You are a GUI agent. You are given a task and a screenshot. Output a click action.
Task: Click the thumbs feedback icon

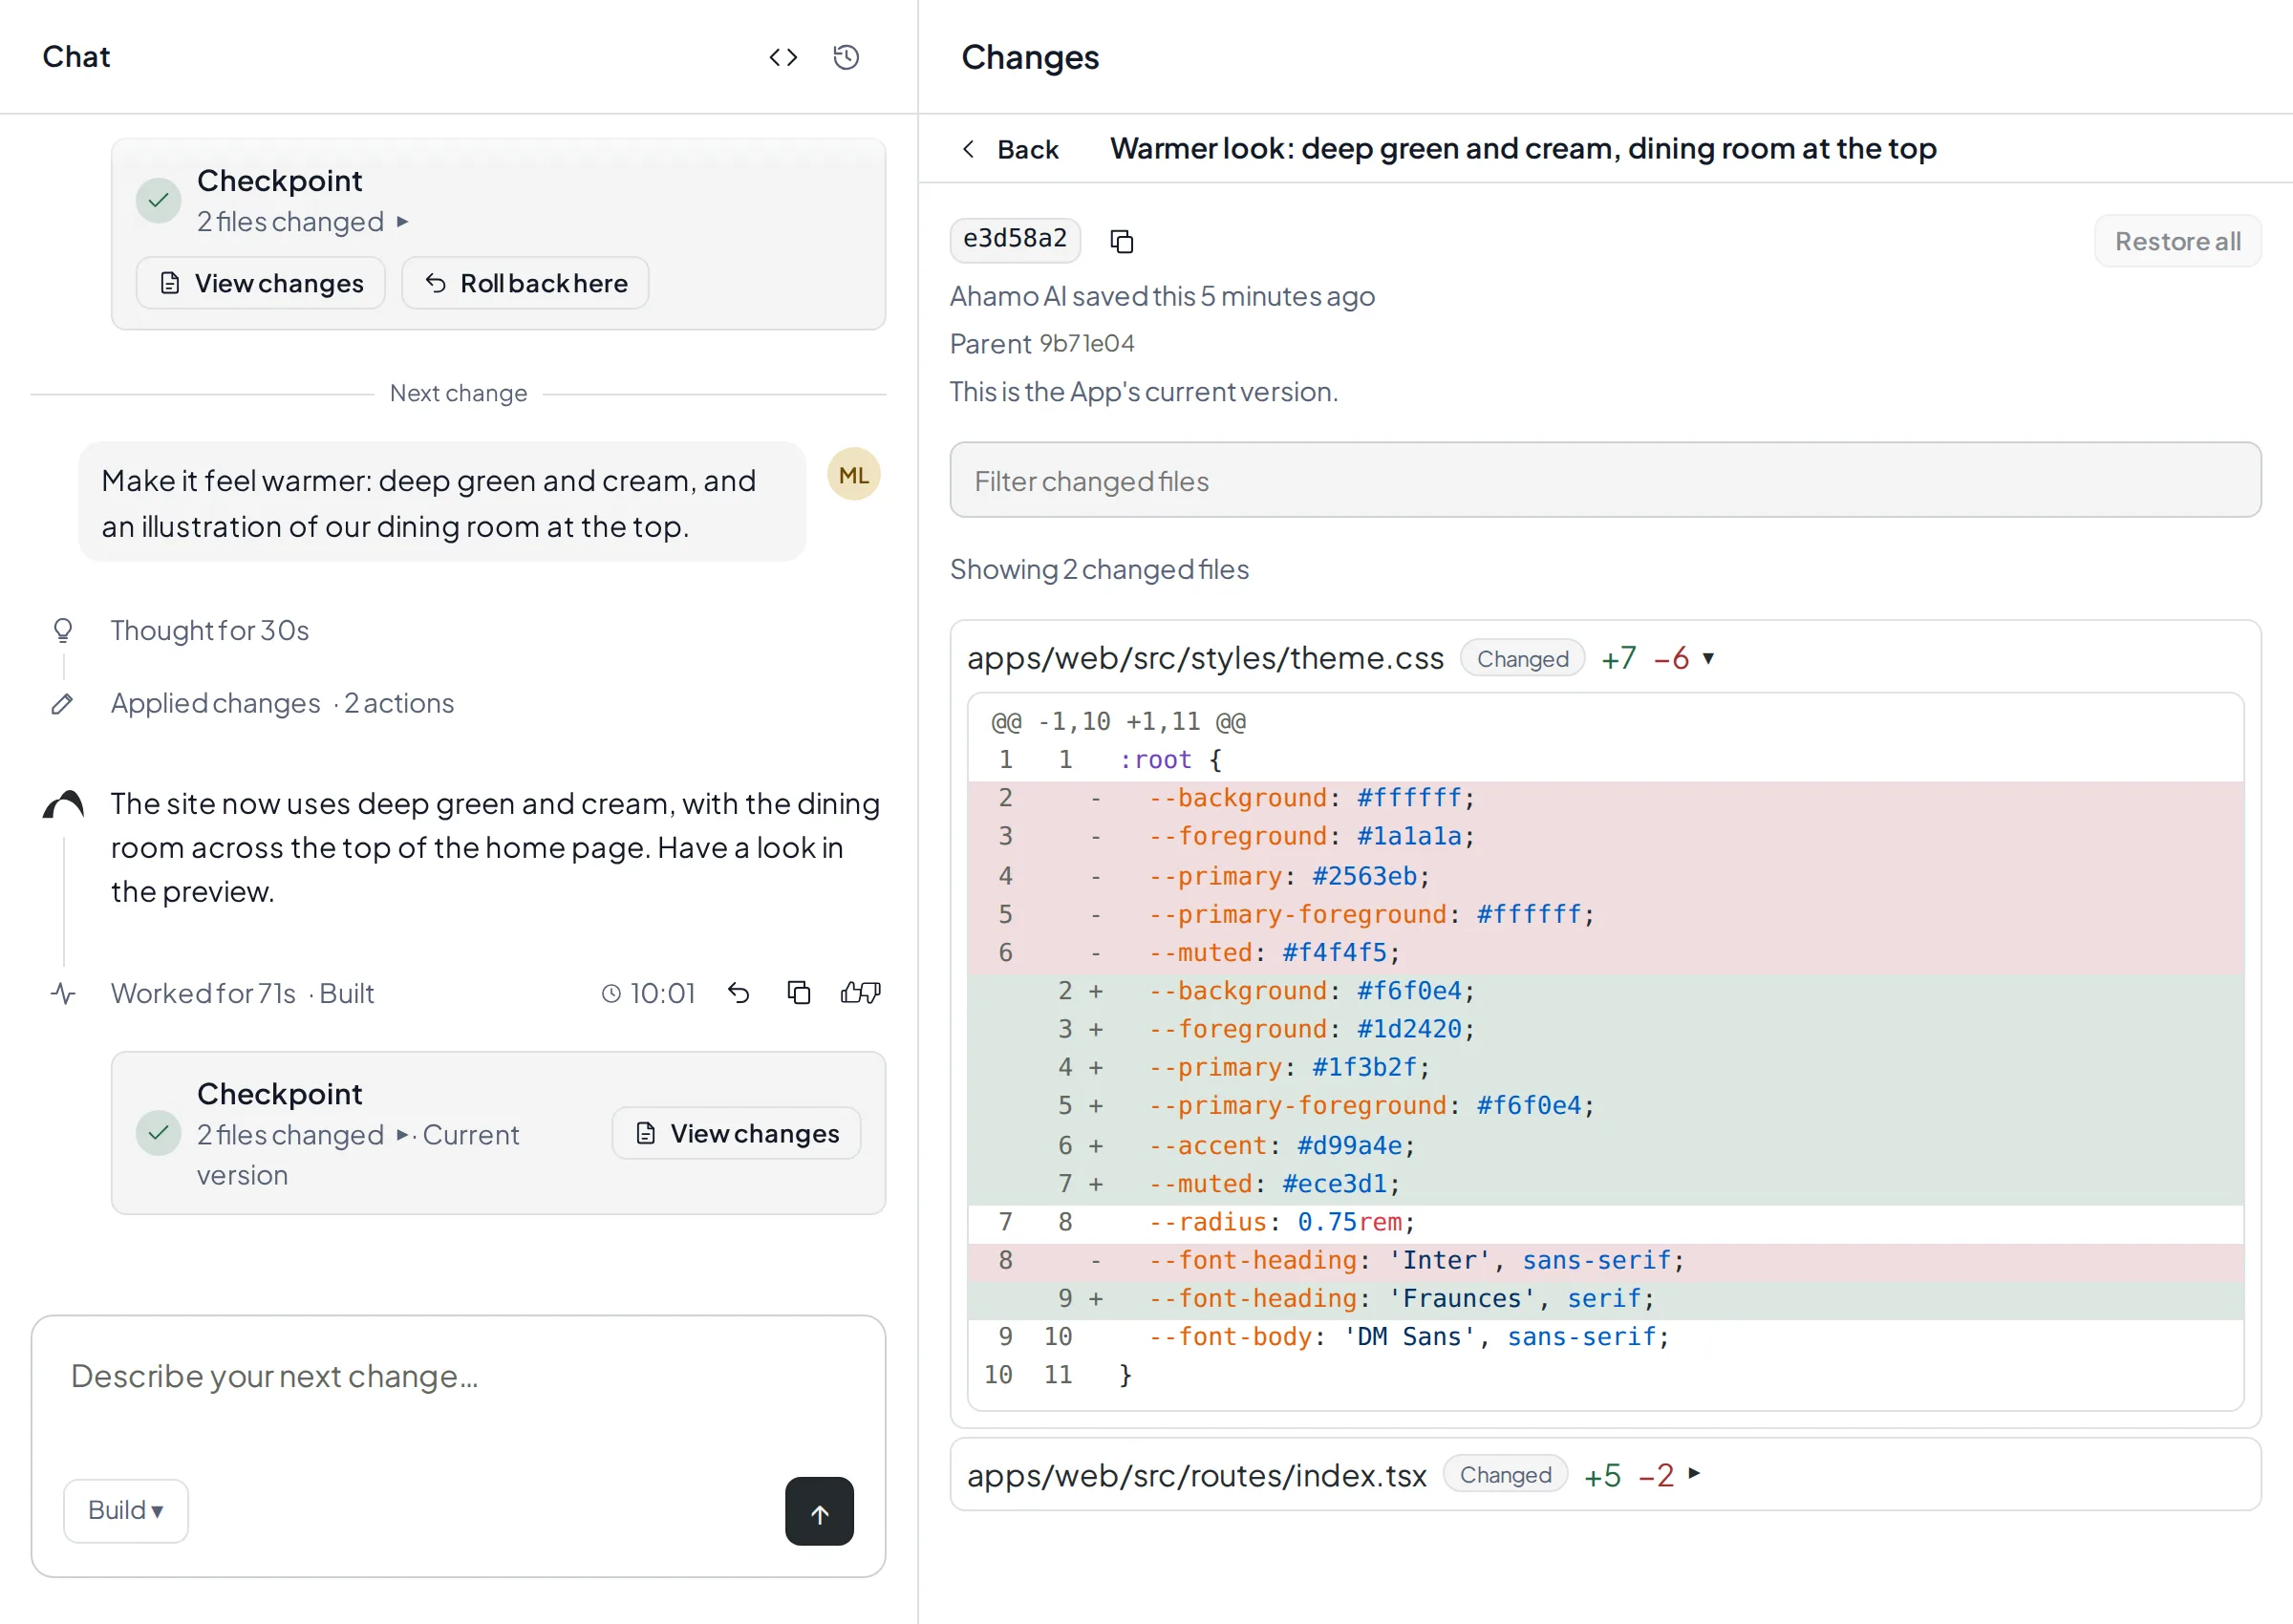861,993
